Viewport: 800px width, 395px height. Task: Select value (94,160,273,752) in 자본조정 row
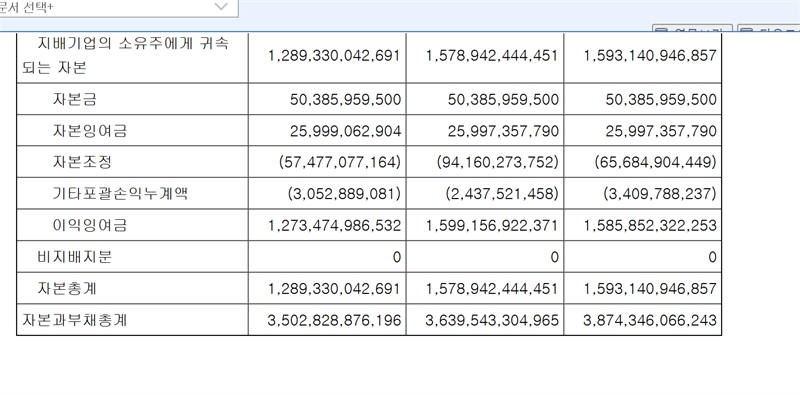pyautogui.click(x=497, y=162)
